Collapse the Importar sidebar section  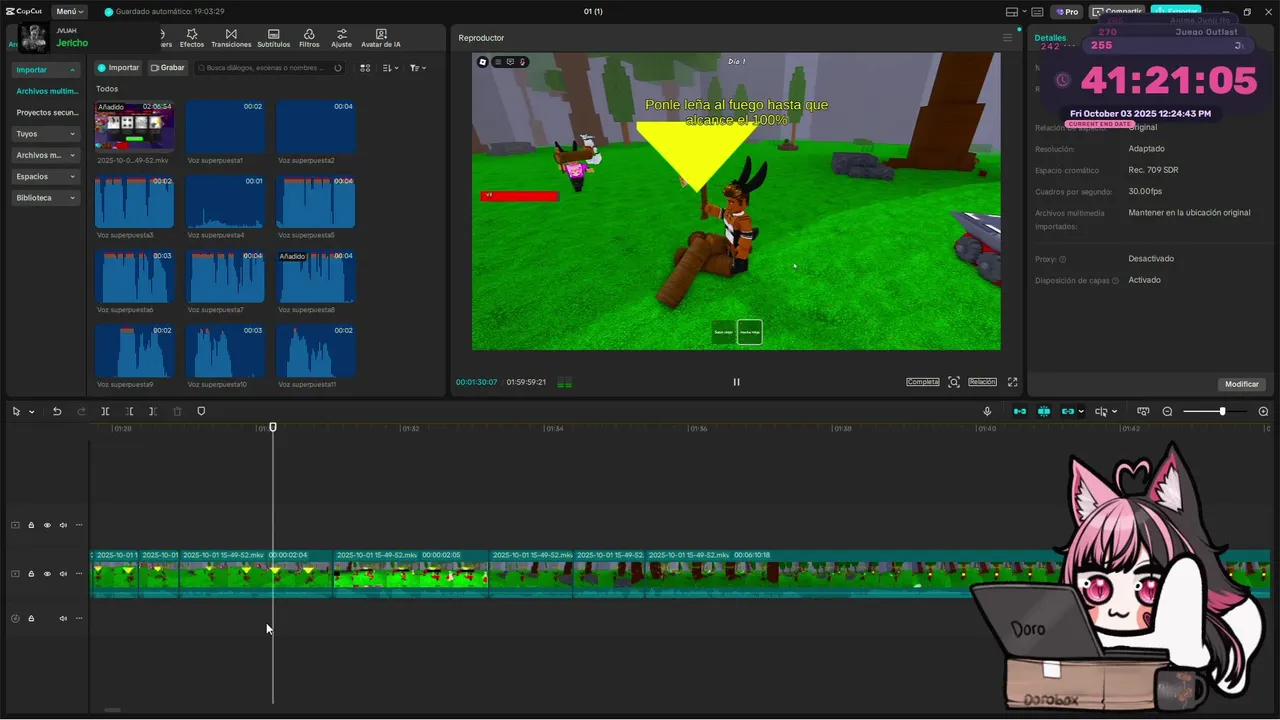(46, 70)
